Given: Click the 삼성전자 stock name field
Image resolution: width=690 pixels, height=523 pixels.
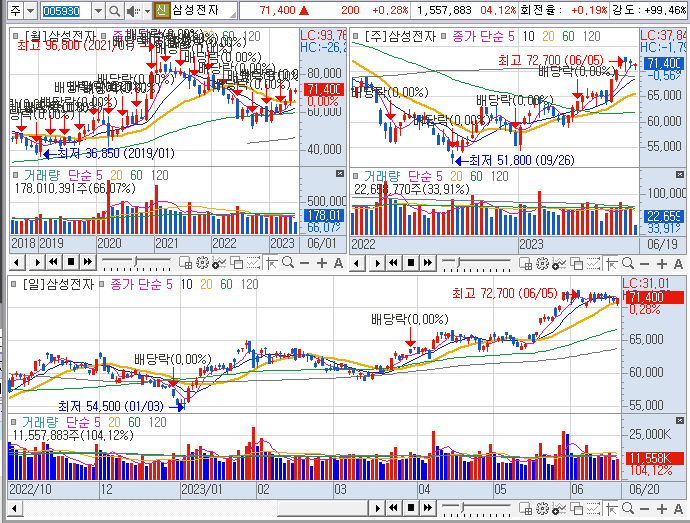Looking at the screenshot, I should (203, 10).
